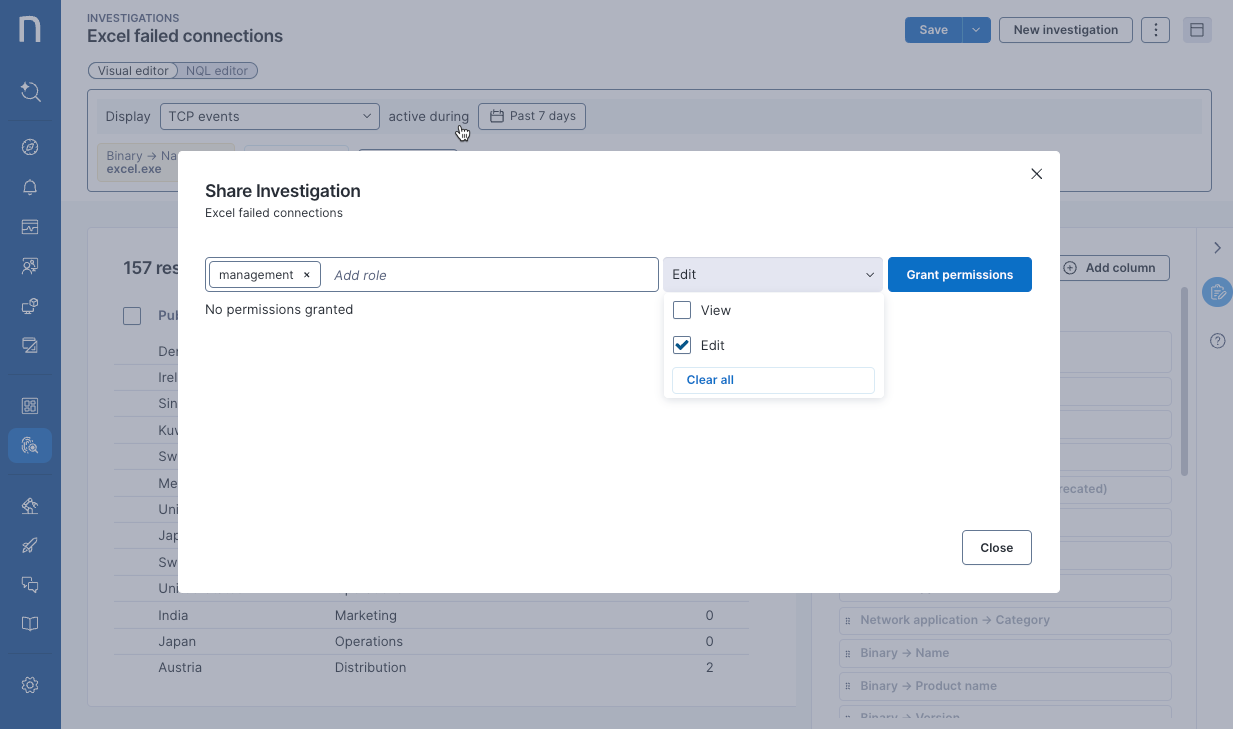Expand the Save button dropdown arrow

coord(976,30)
